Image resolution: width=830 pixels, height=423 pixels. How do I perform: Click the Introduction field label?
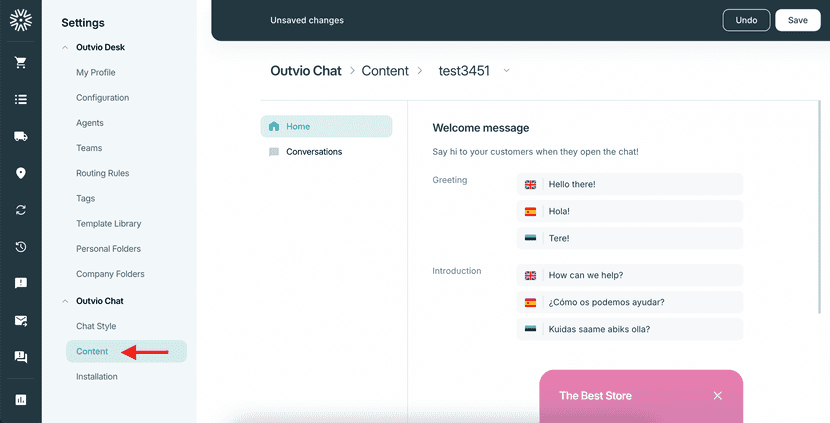(x=457, y=271)
